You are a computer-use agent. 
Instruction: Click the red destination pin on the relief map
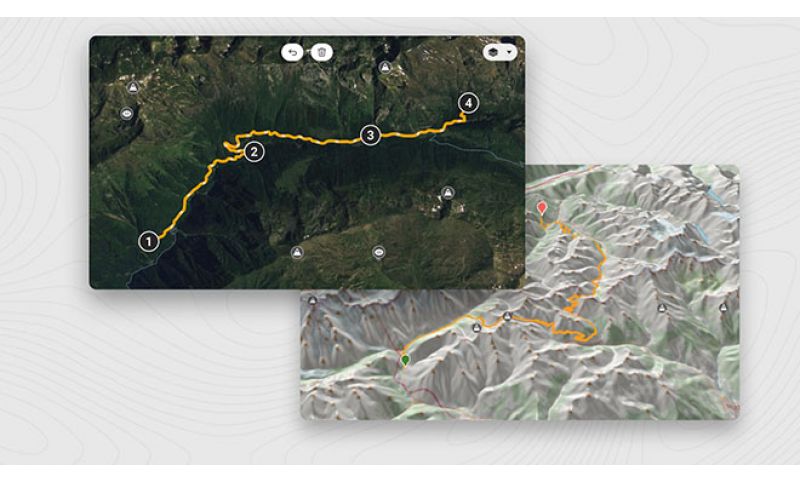point(542,208)
